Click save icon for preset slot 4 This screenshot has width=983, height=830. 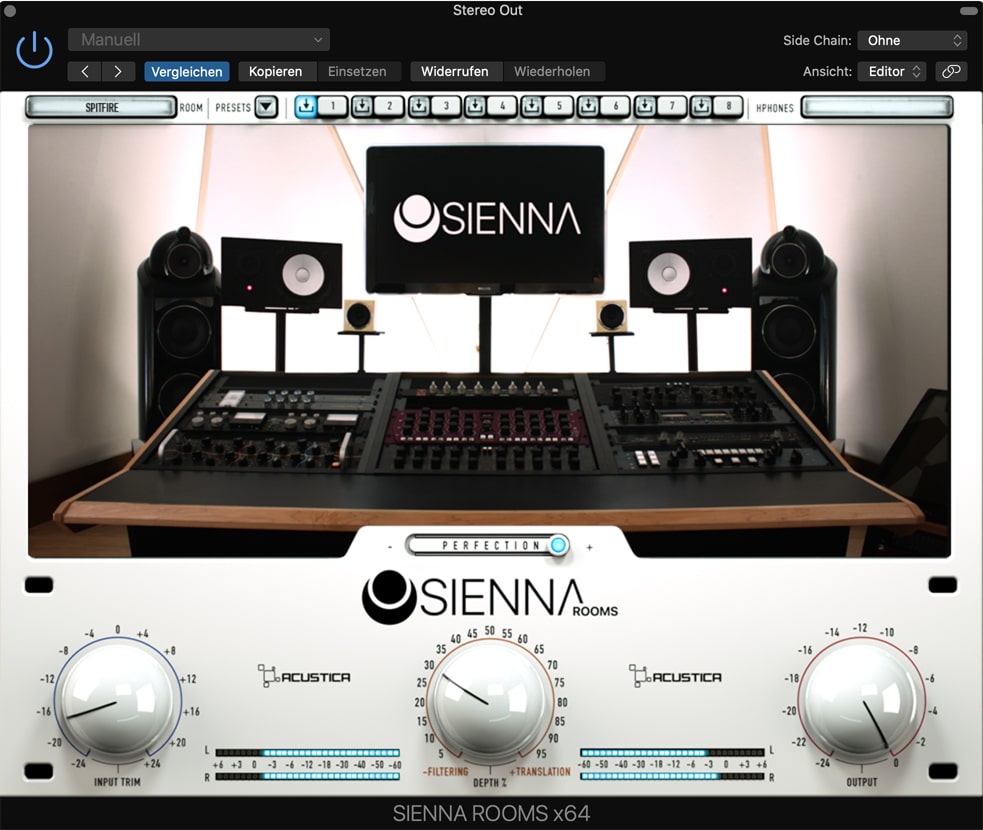coord(475,107)
